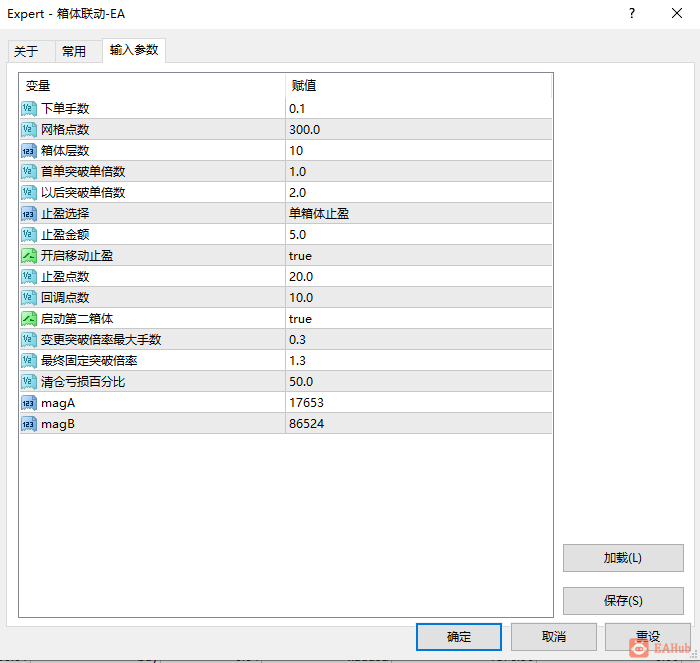Viewport: 700px width, 663px height.
Task: Click the integer icon beside magA
Action: 29,403
